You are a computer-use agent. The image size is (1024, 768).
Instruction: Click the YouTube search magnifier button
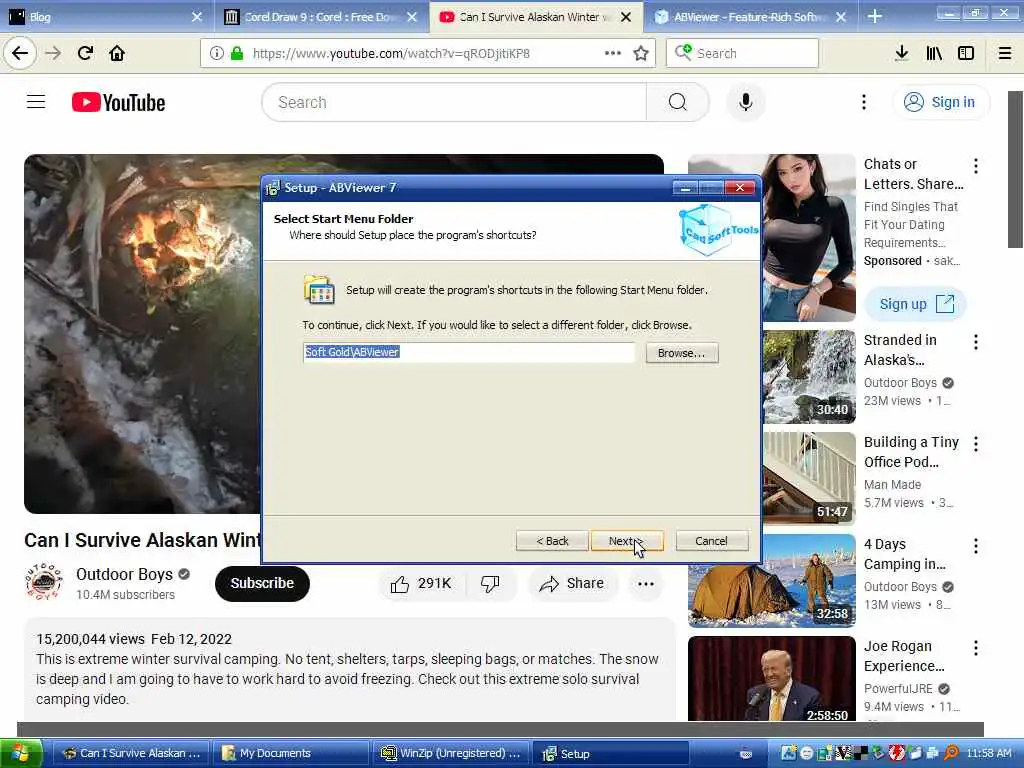[x=677, y=102]
